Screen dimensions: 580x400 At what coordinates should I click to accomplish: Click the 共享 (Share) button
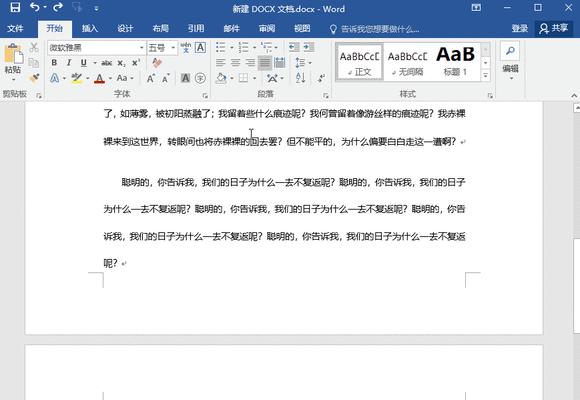coord(554,28)
